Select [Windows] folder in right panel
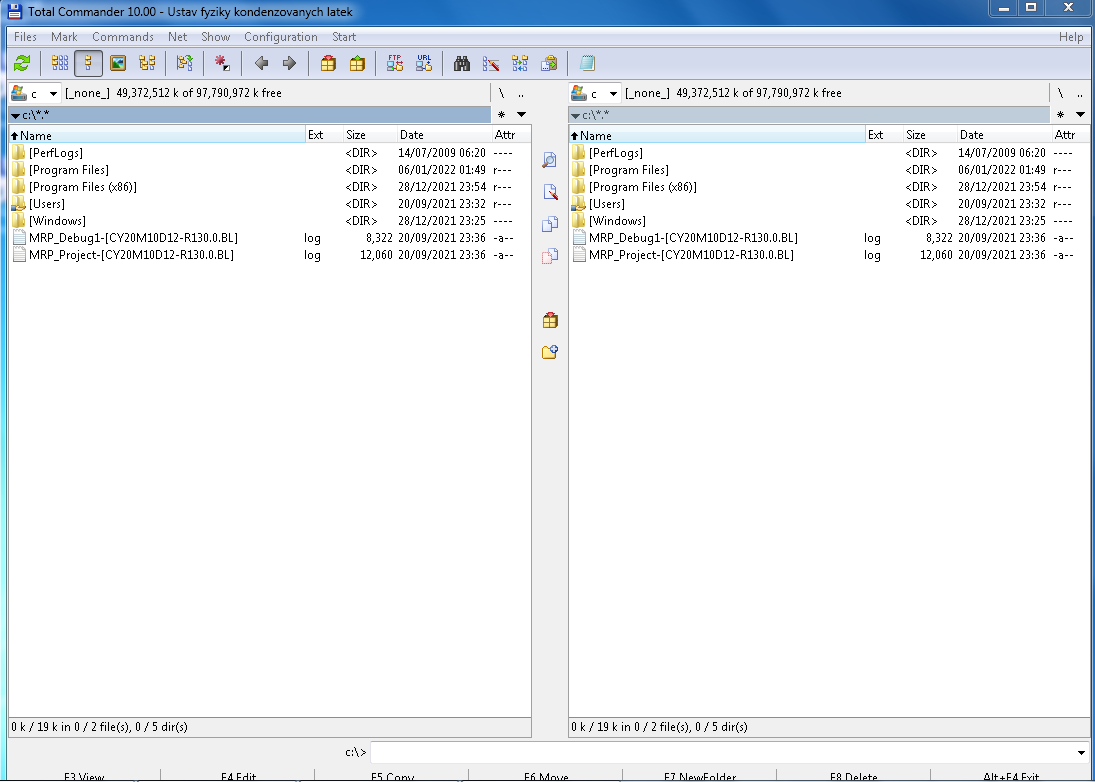Image resolution: width=1095 pixels, height=782 pixels. tap(829, 221)
